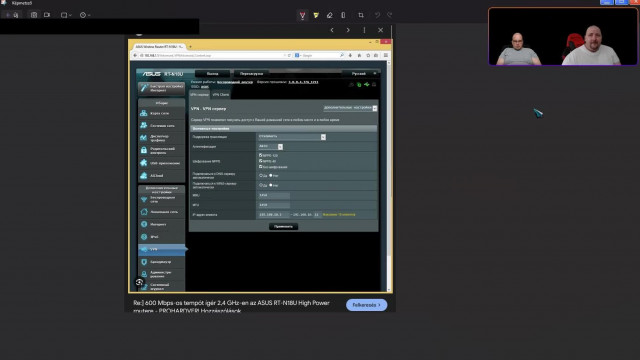Open the Русский language dropdown
This screenshot has width=640, height=360.
tap(360, 74)
